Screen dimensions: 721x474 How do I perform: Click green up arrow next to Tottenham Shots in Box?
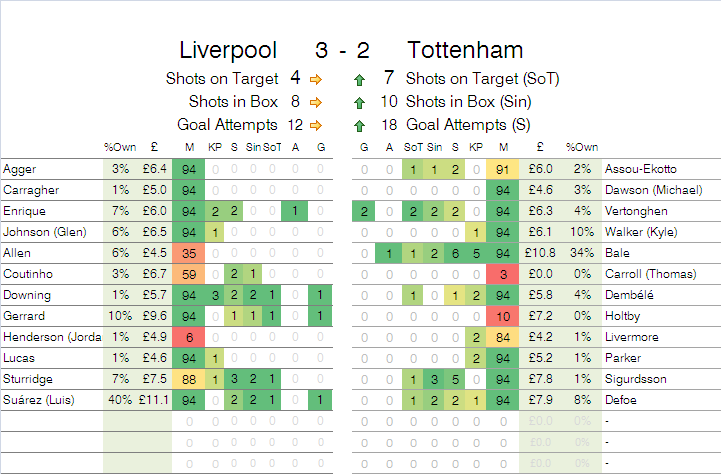point(360,101)
